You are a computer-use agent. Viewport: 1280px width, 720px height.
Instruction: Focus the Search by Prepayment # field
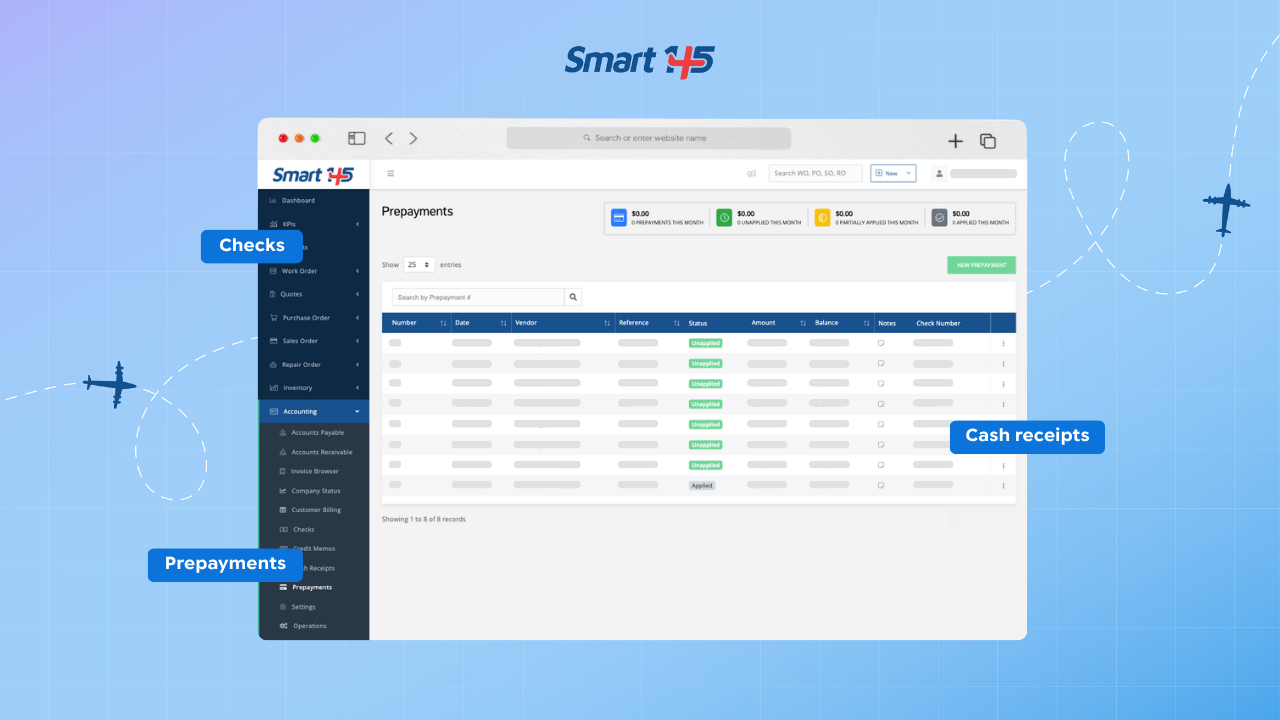[x=478, y=297]
